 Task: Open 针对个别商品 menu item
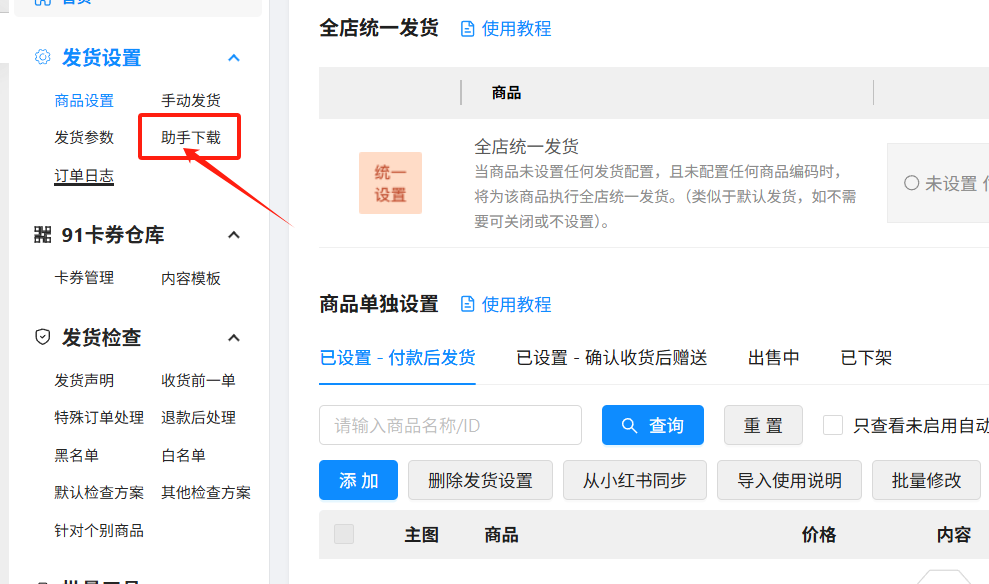click(x=99, y=530)
